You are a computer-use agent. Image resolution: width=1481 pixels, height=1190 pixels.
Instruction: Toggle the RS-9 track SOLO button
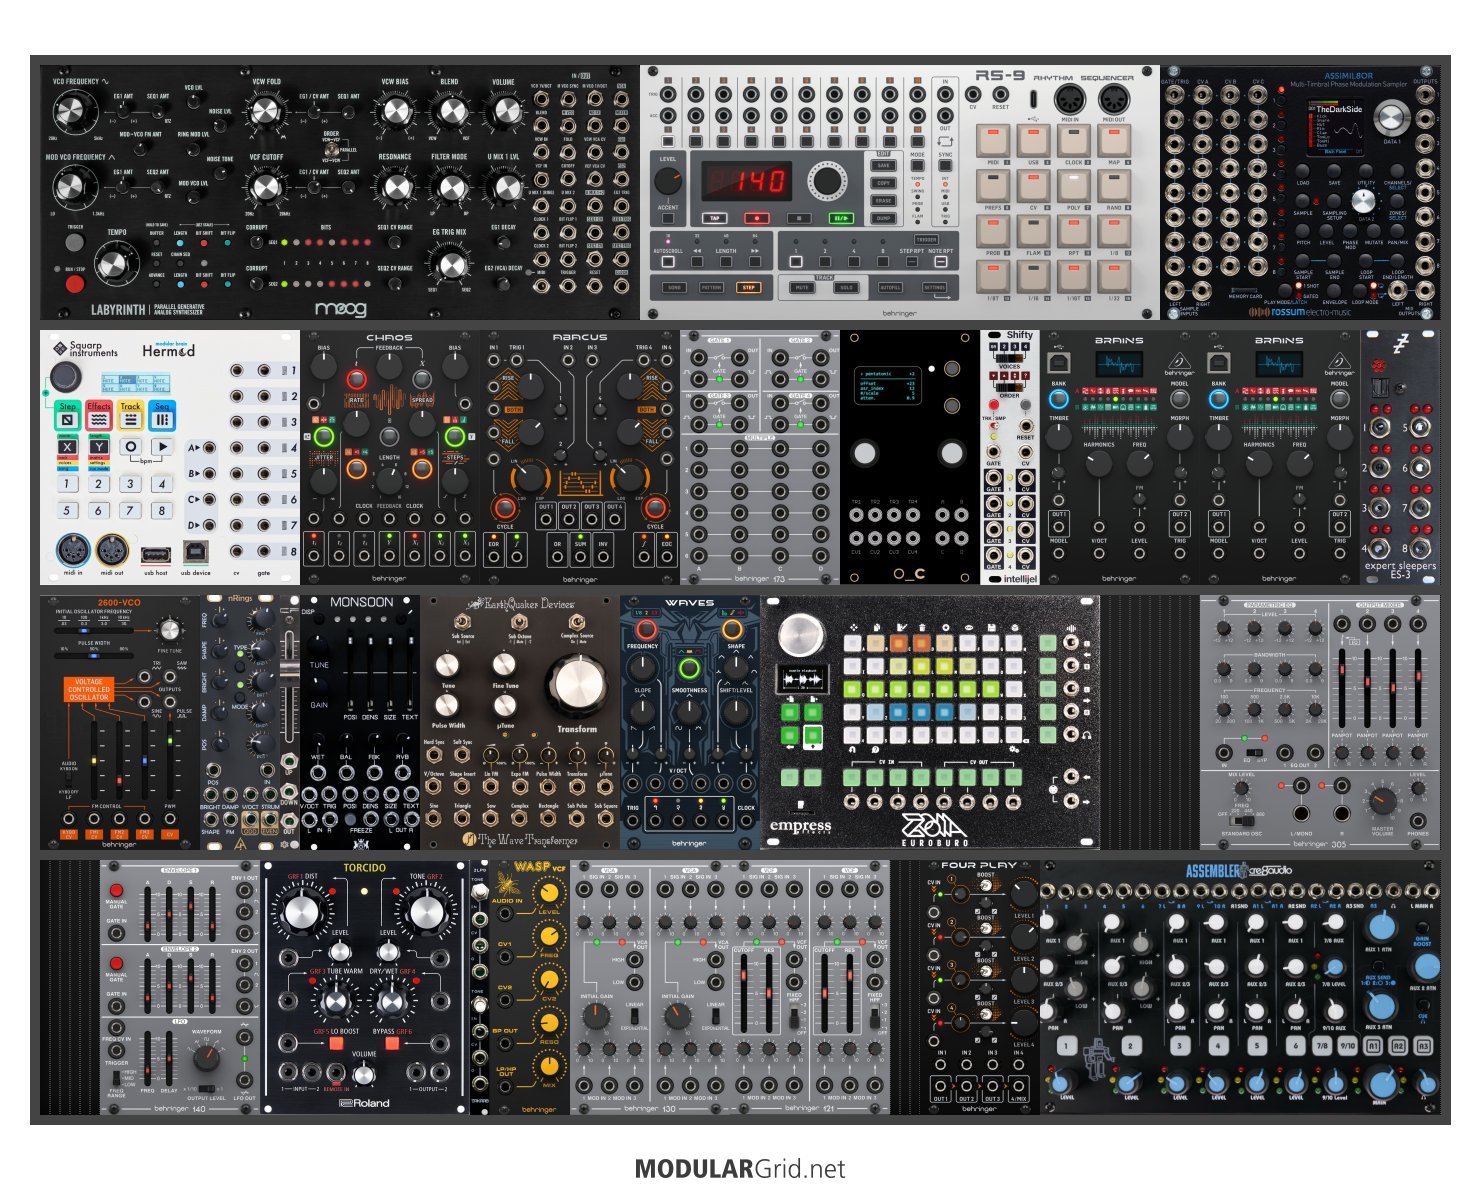[846, 288]
